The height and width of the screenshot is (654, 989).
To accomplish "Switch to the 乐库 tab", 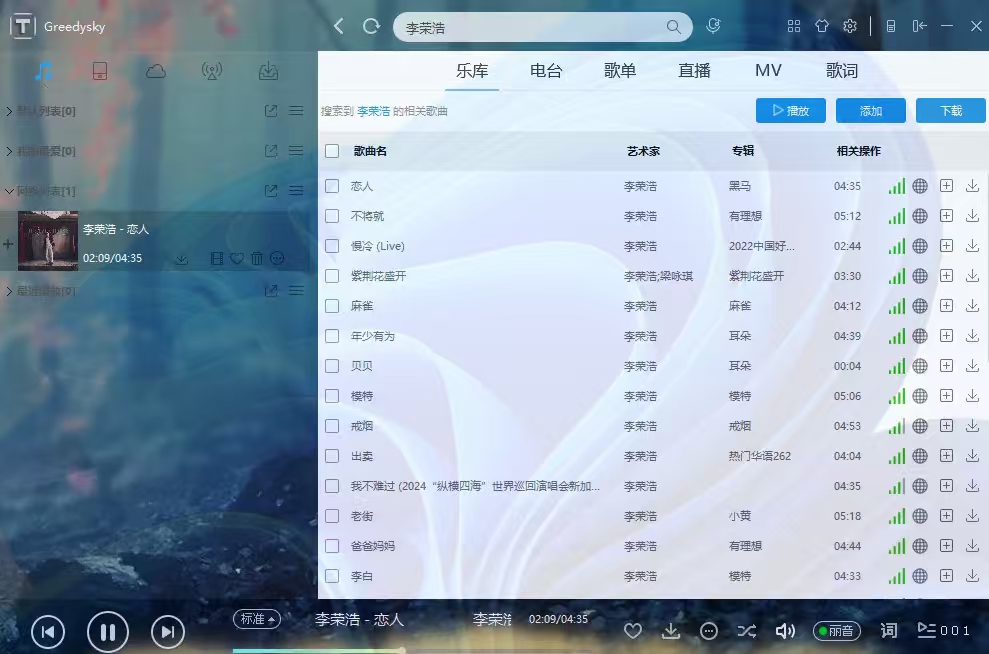I will 472,71.
